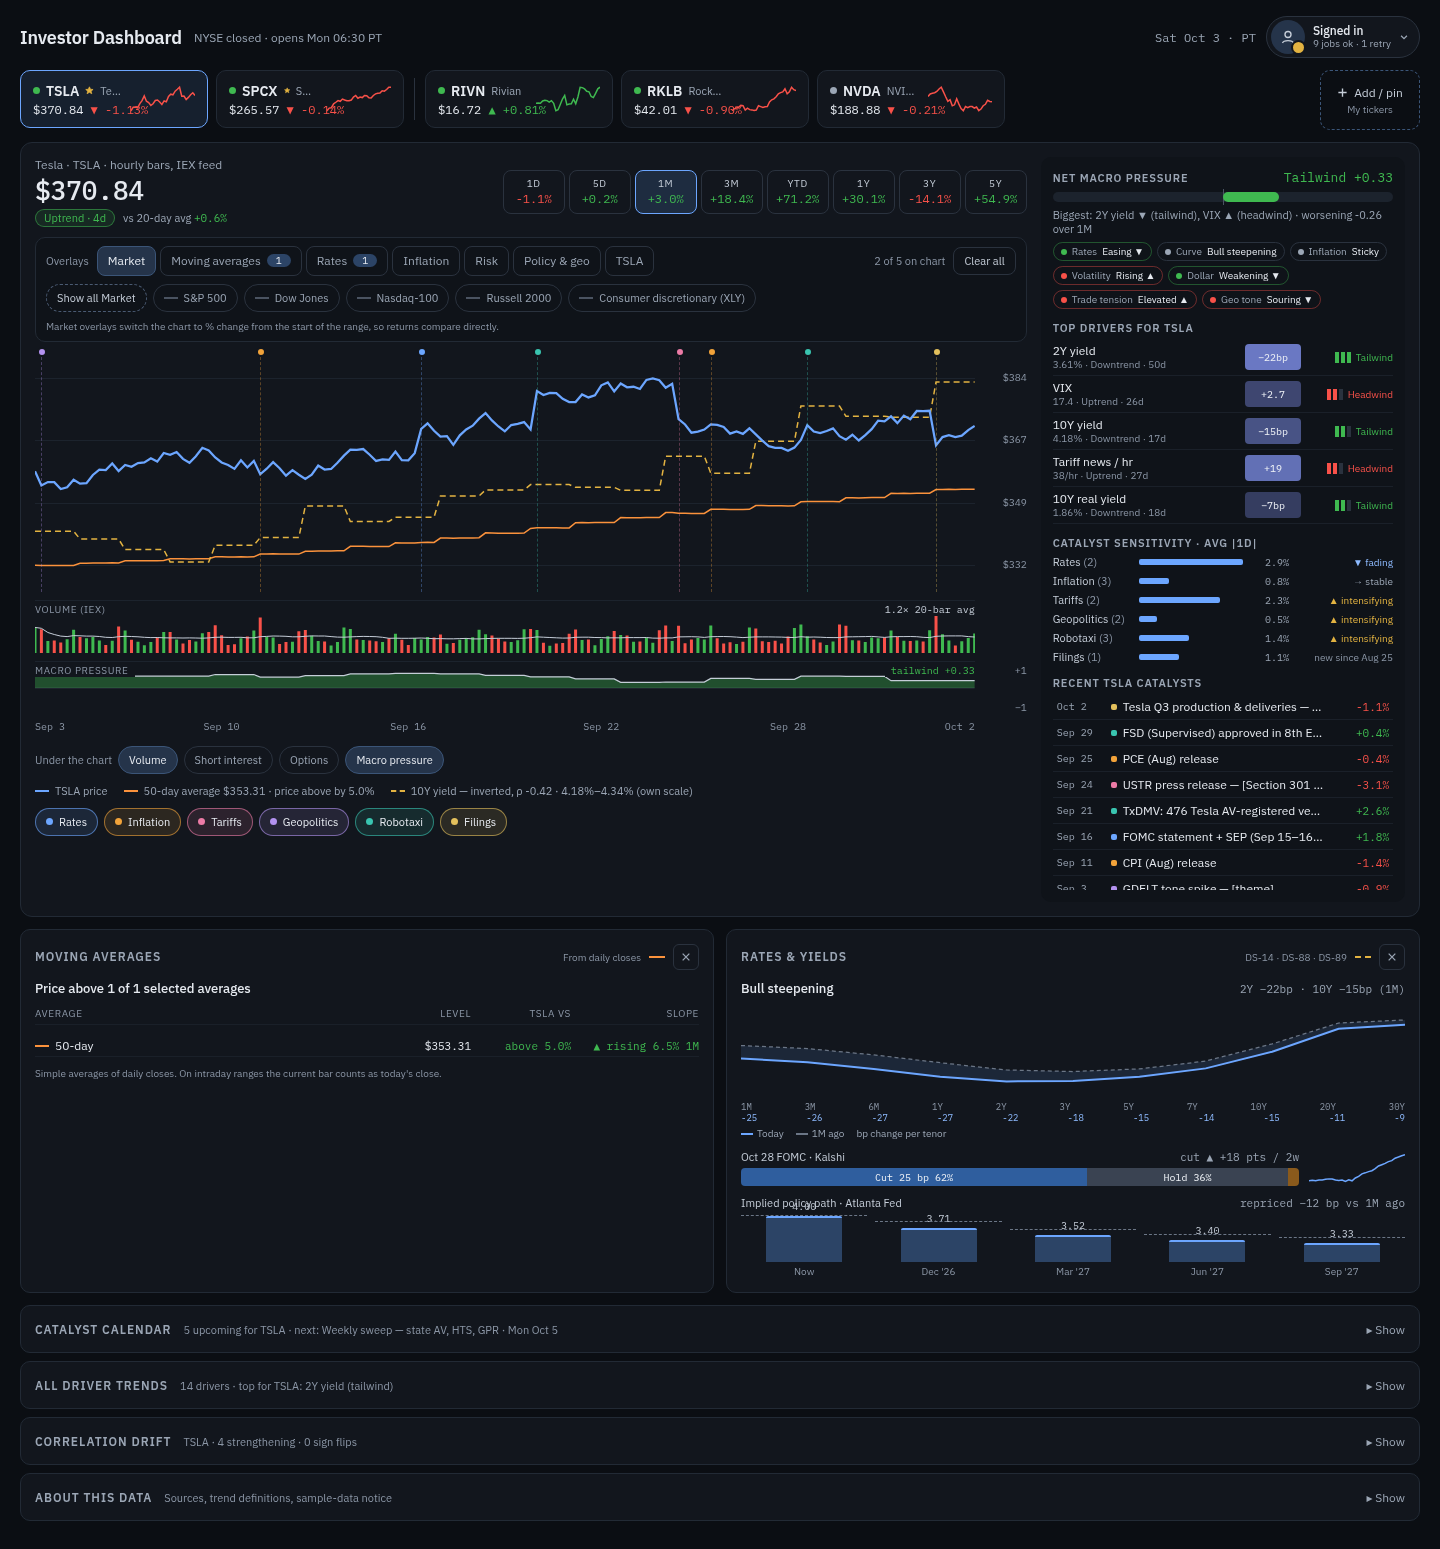
Task: Click the pink event marker above the chart
Action: click(x=680, y=352)
